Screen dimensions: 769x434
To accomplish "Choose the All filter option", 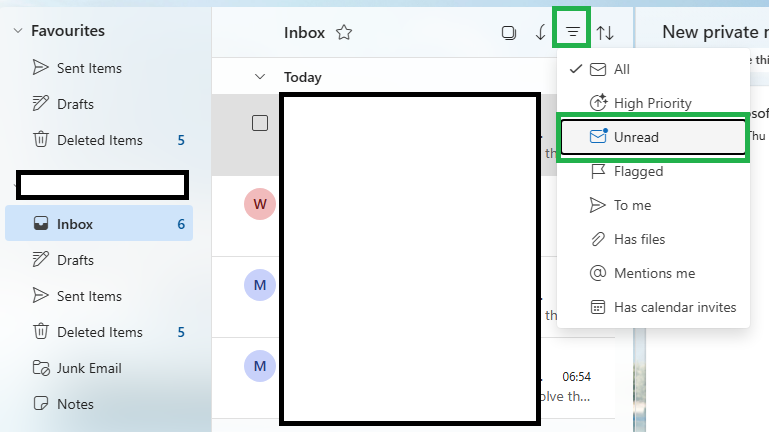I will click(653, 69).
